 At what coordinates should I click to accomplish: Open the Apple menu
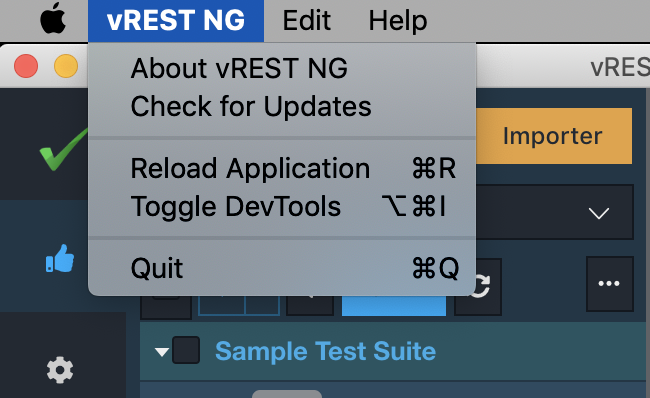tap(53, 19)
